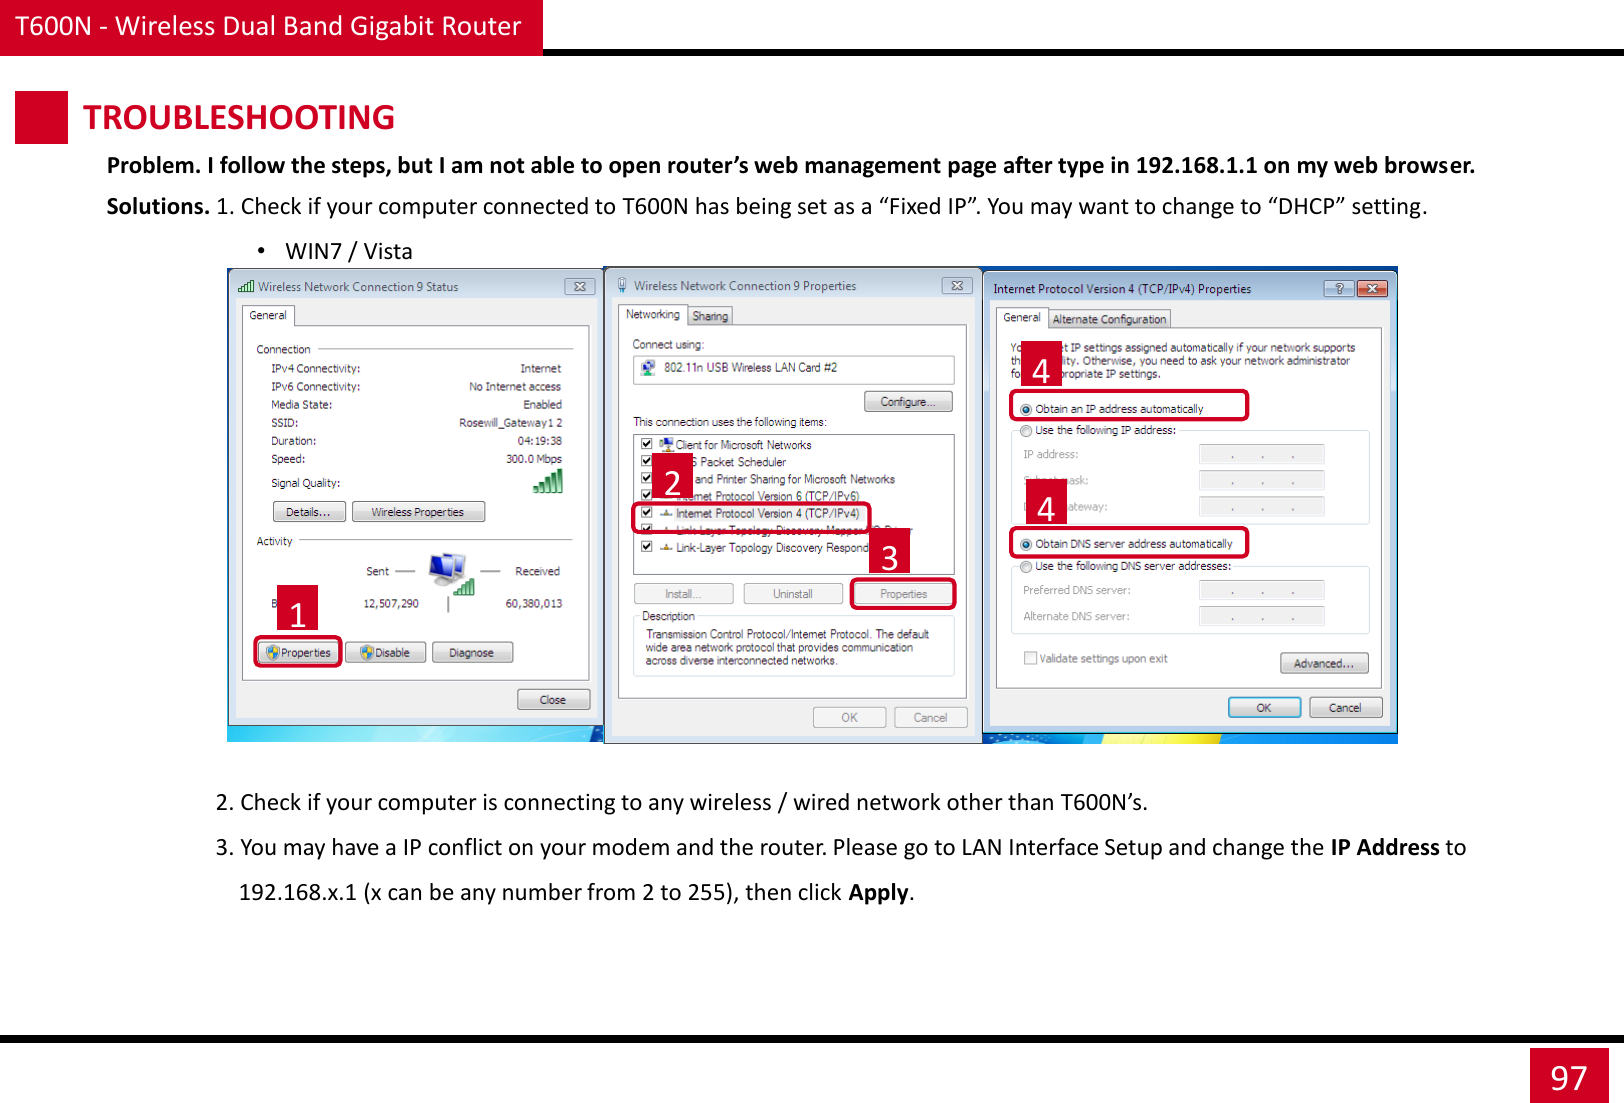This screenshot has height=1103, width=1624.
Task: Click the 60,380,013 received bytes value
Action: coord(534,604)
